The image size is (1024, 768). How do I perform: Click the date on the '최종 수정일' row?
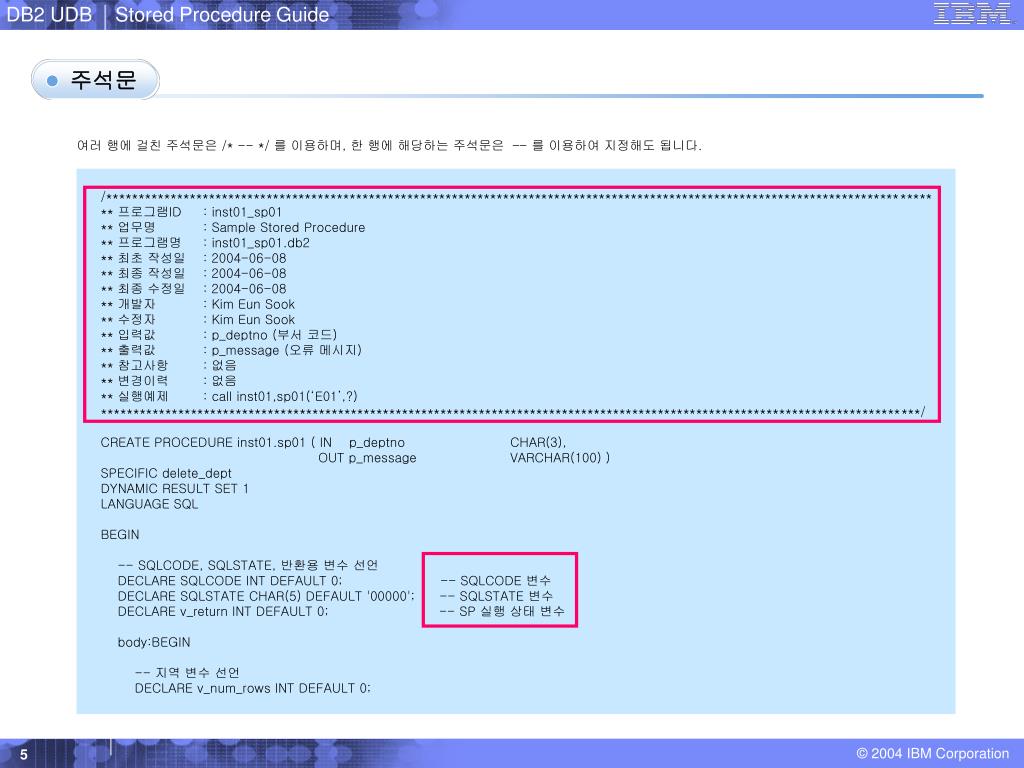pos(248,289)
